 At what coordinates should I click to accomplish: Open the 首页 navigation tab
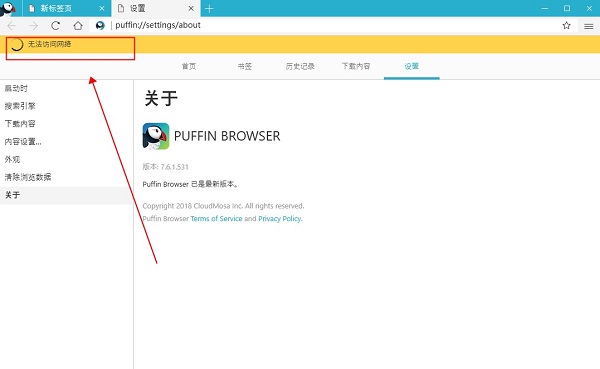(189, 66)
